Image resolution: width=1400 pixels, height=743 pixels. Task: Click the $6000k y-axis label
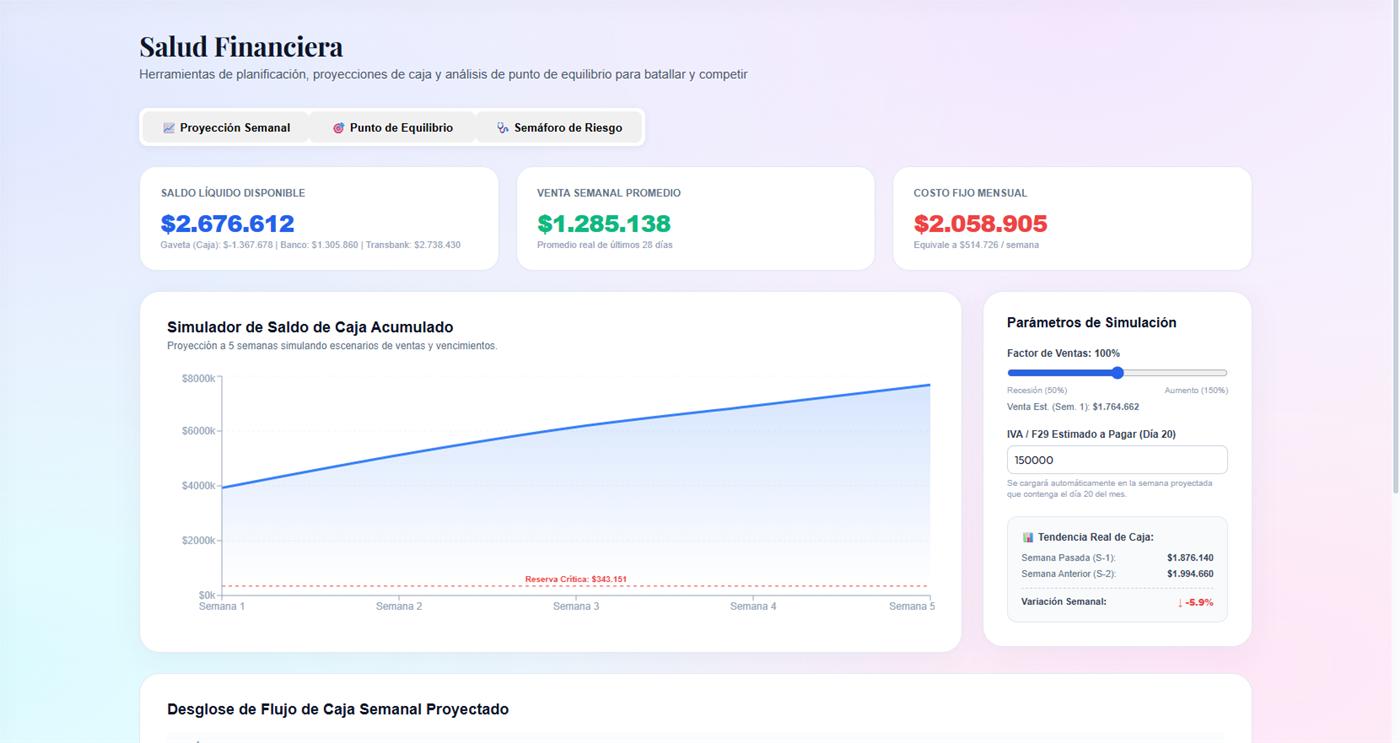(198, 431)
